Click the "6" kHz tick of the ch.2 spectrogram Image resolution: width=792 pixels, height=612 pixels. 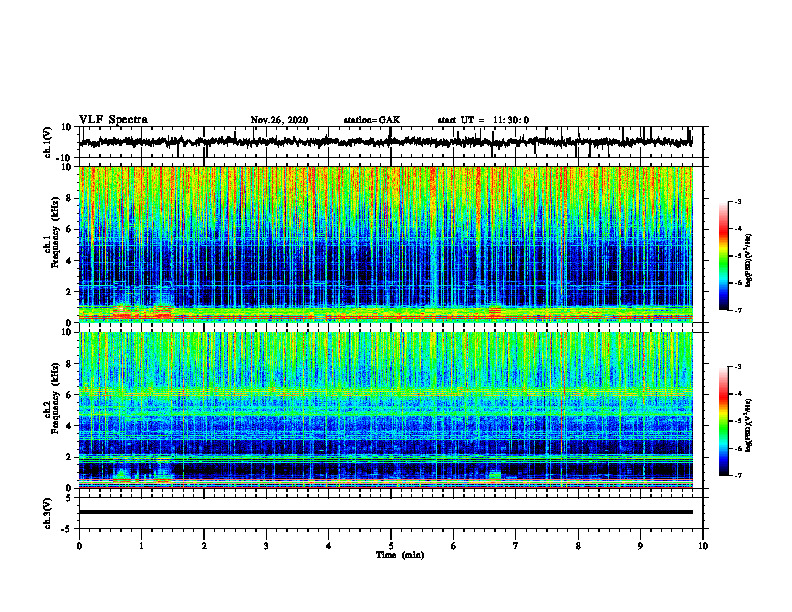pyautogui.click(x=69, y=395)
